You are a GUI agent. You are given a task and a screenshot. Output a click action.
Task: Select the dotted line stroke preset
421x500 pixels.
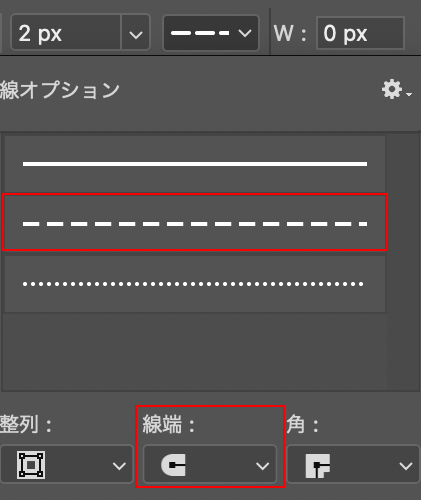(x=195, y=284)
